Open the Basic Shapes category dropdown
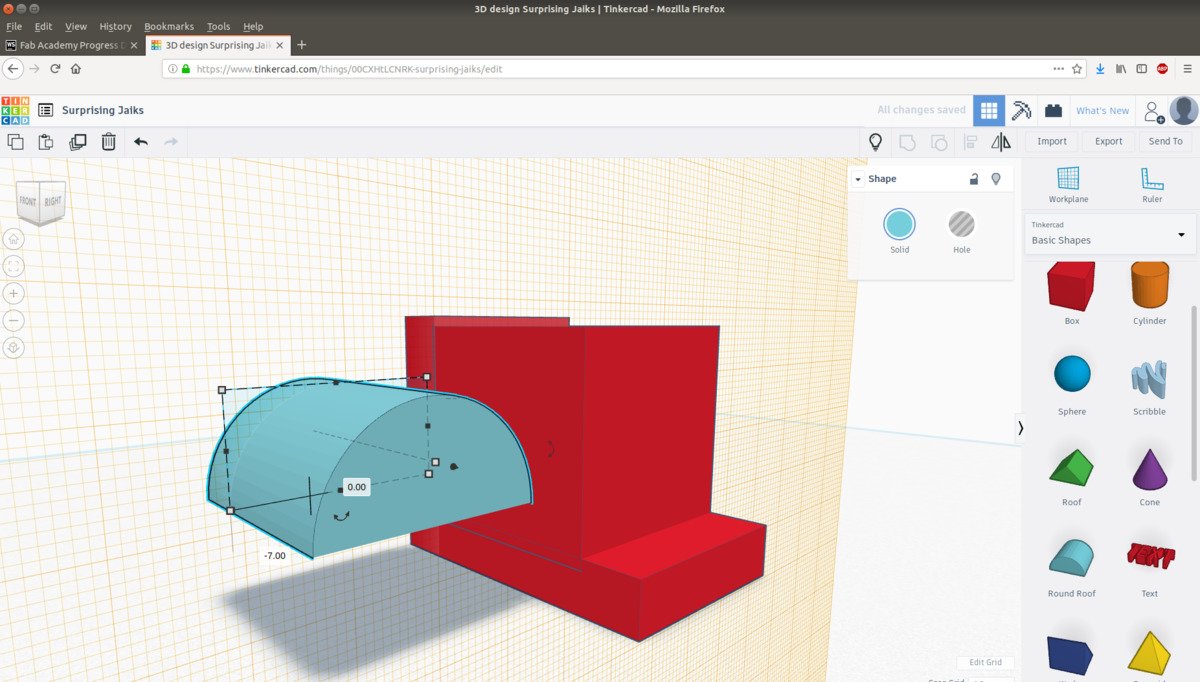Viewport: 1200px width, 682px height. pyautogui.click(x=1109, y=234)
